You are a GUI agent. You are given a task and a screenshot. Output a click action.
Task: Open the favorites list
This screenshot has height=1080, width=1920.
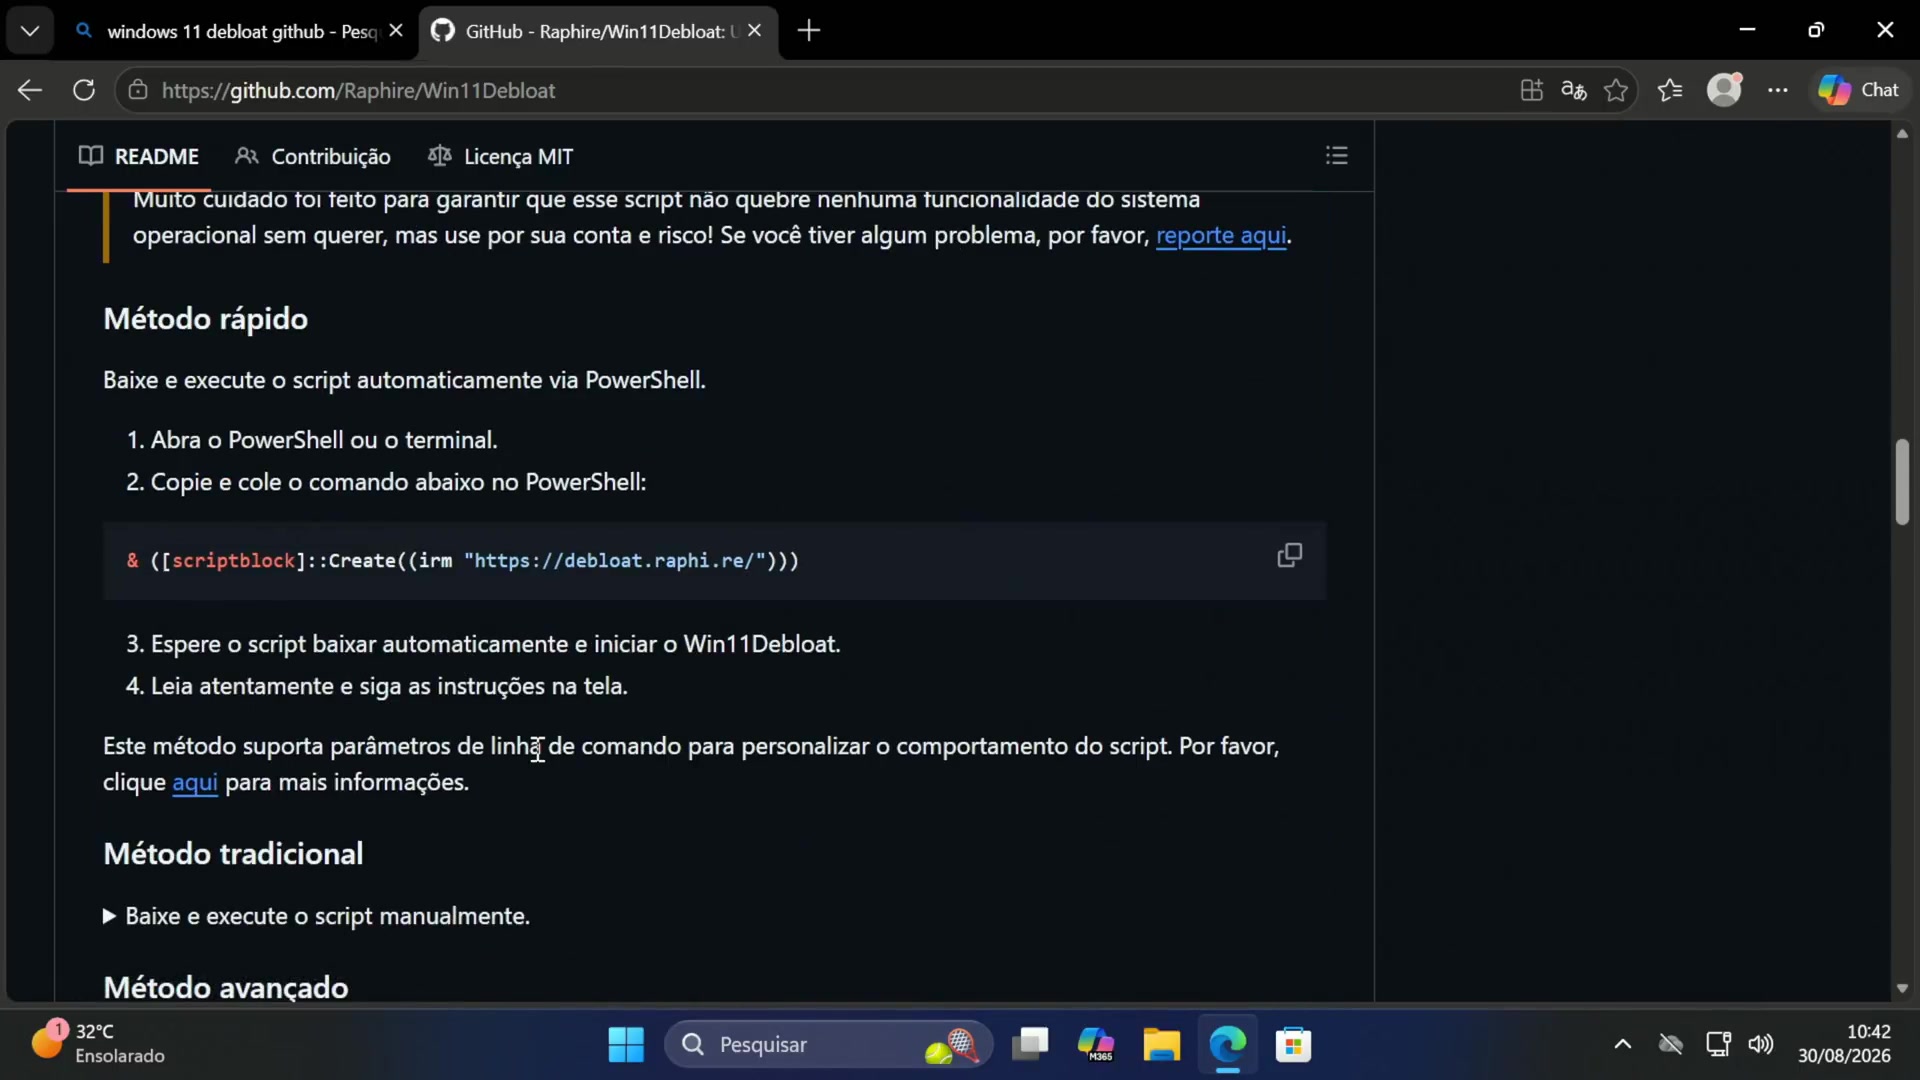(x=1670, y=90)
